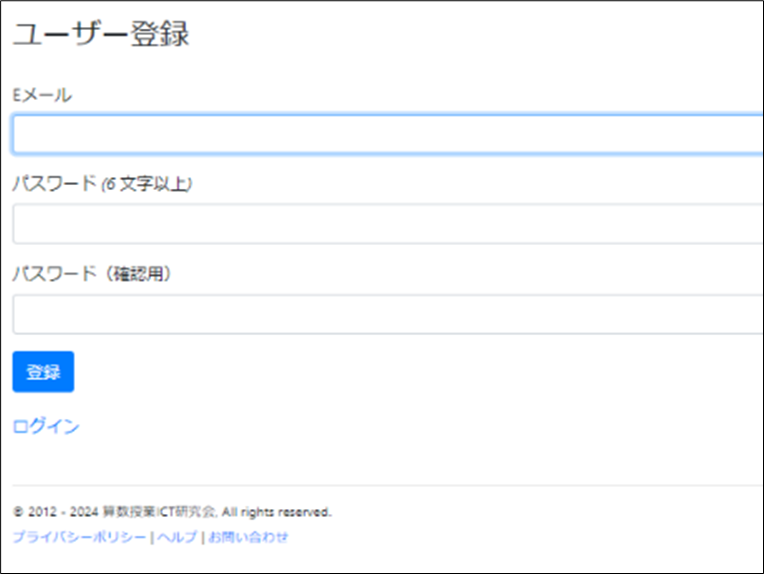The image size is (764, 574).
Task: Click the ユーザー登録 page heading
Action: (x=101, y=34)
